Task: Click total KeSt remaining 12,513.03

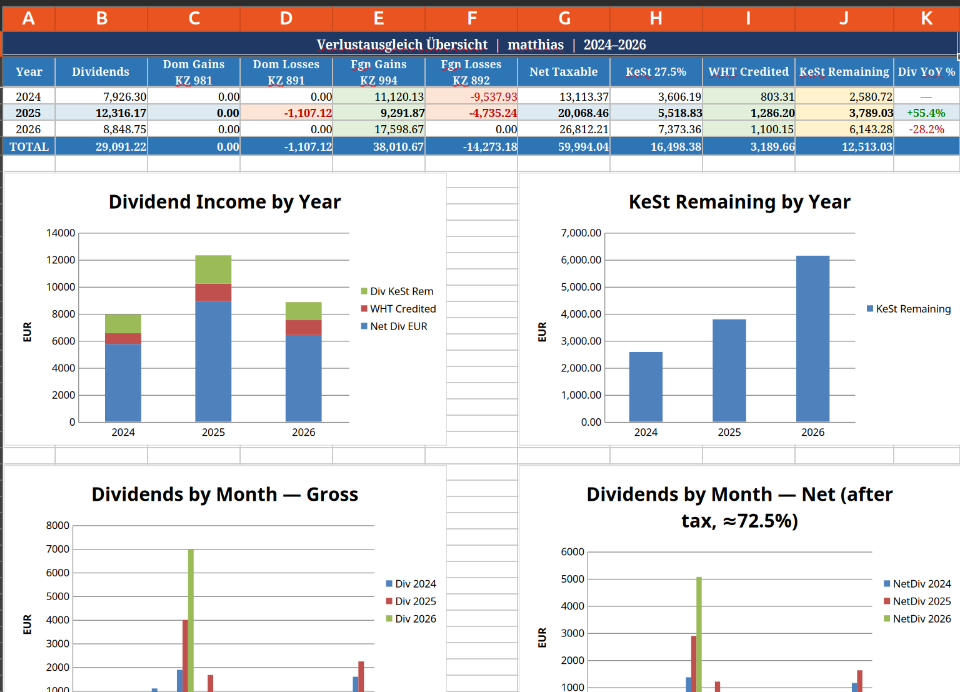Action: pos(844,146)
